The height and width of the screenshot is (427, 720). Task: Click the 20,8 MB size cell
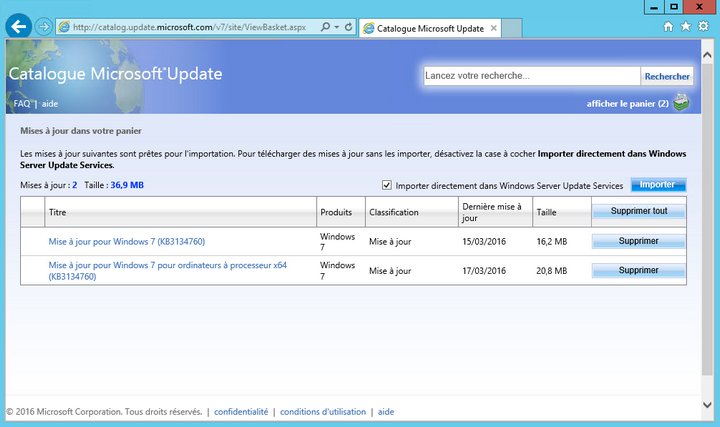tap(551, 271)
